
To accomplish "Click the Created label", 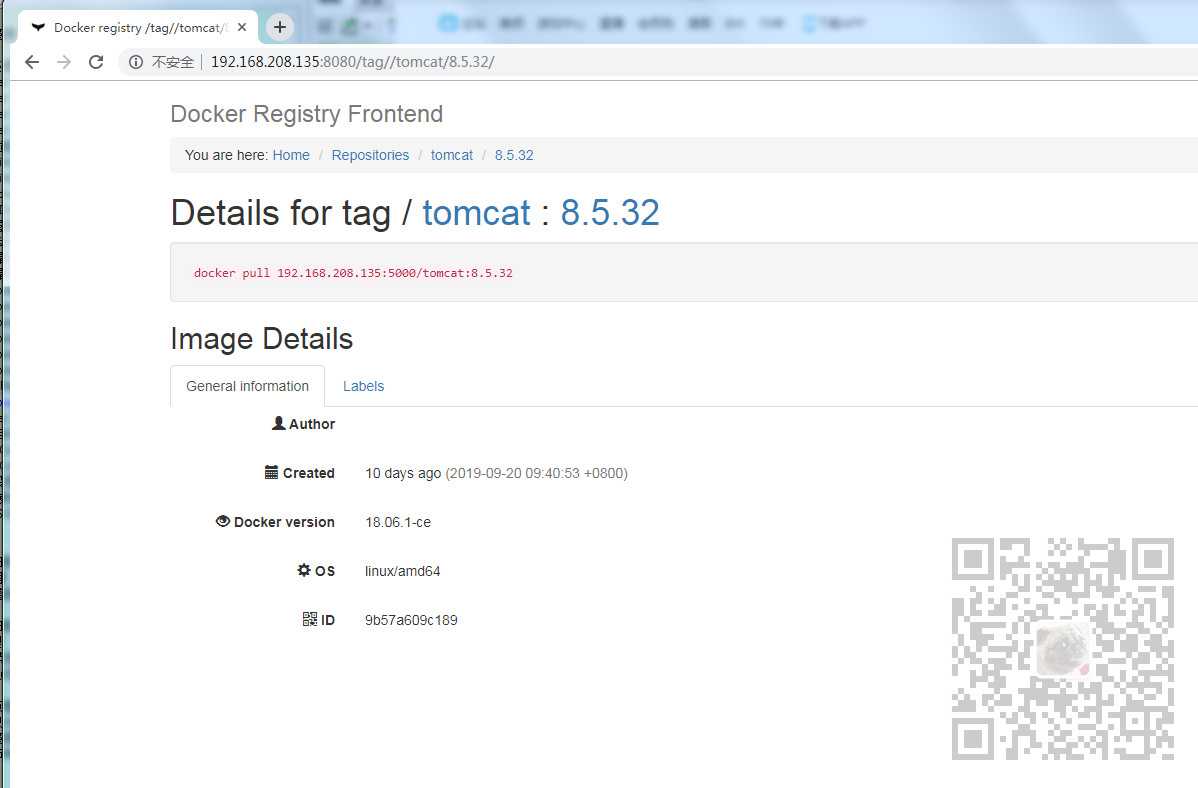I will click(309, 473).
